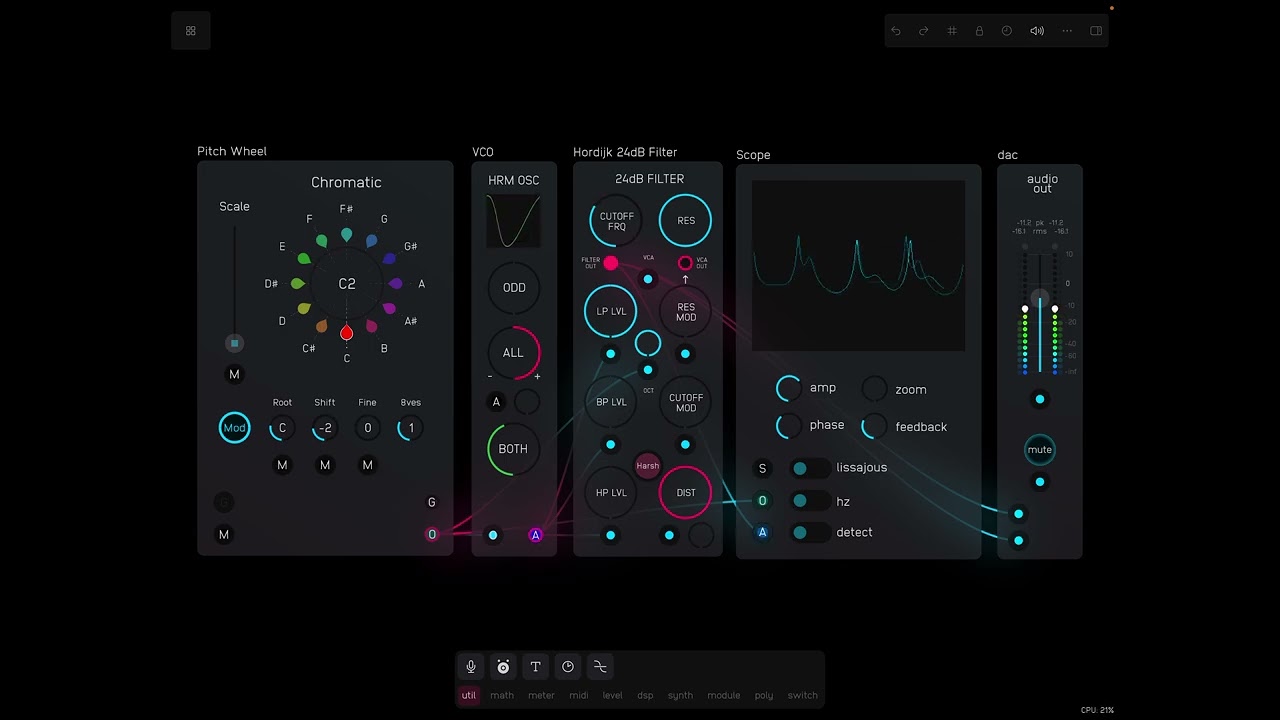This screenshot has height=720, width=1280.
Task: Switch to the synth category tab
Action: [680, 695]
